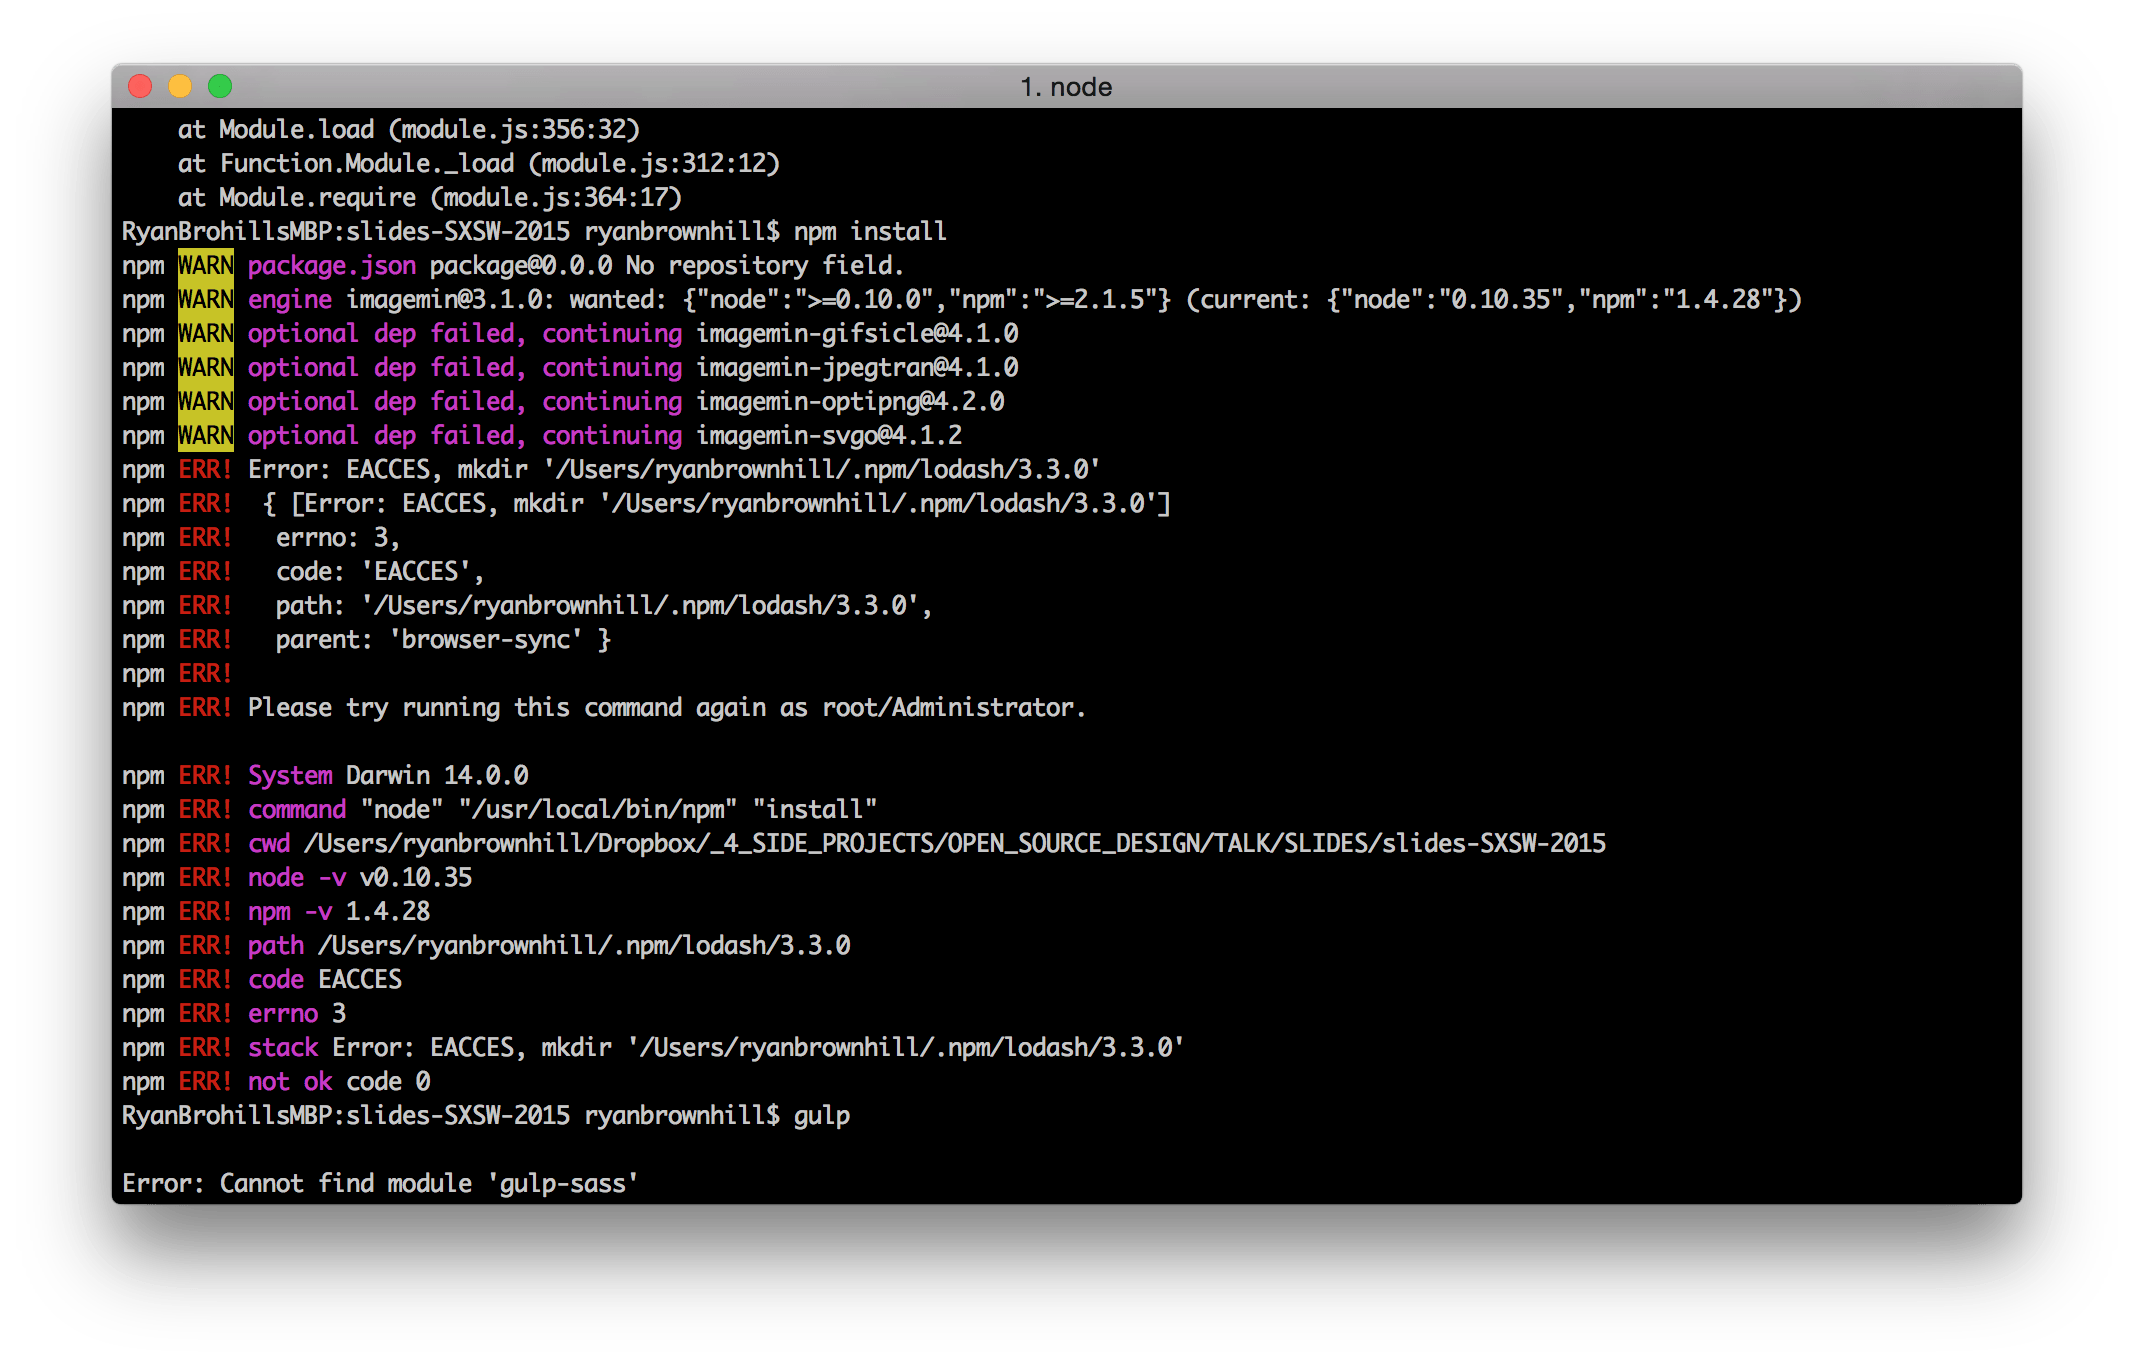Image resolution: width=2134 pixels, height=1364 pixels.
Task: Click the 'Function.Module._load' stack trace line
Action: (479, 164)
